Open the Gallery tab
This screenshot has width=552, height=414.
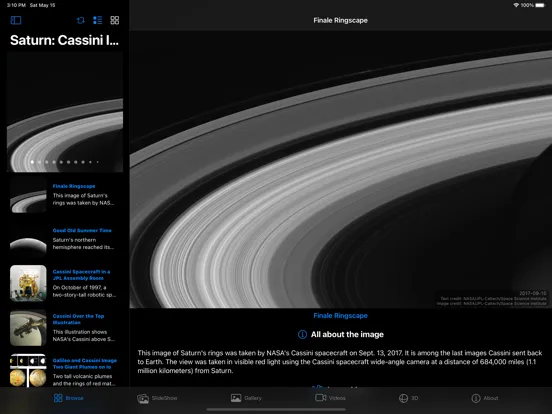click(x=246, y=398)
